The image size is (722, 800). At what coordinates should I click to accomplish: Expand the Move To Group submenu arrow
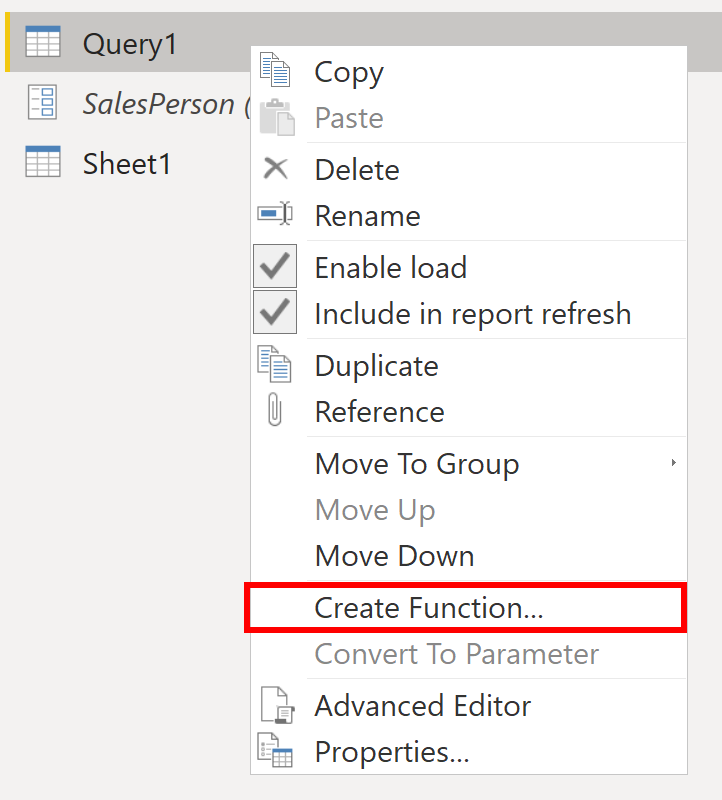(x=672, y=463)
